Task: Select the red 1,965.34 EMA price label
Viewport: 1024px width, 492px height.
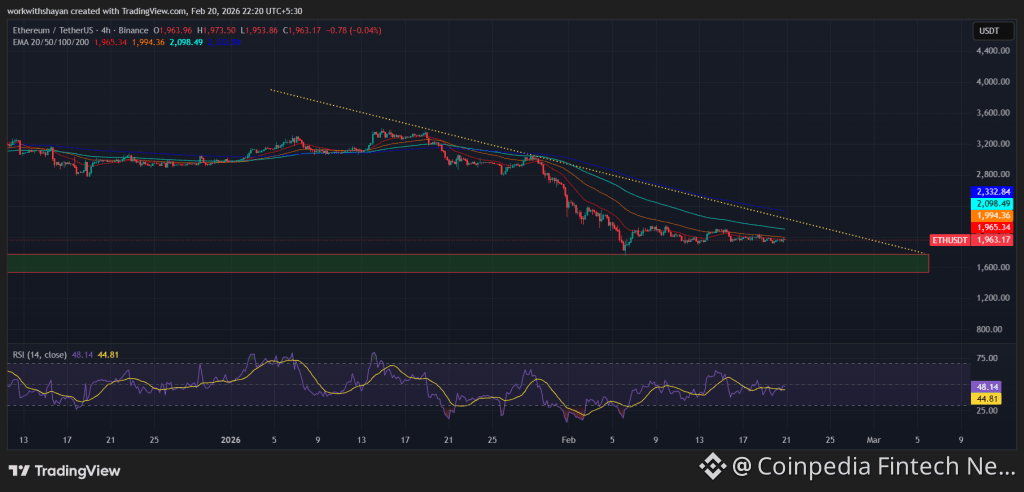Action: pyautogui.click(x=991, y=228)
